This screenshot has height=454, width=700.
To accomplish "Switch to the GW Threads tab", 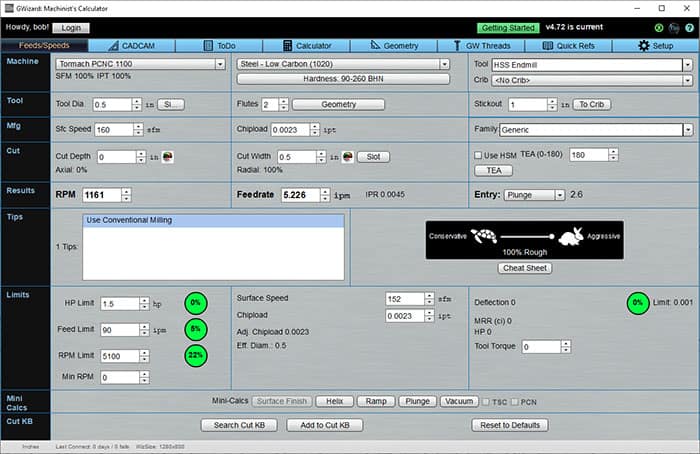I will click(482, 46).
